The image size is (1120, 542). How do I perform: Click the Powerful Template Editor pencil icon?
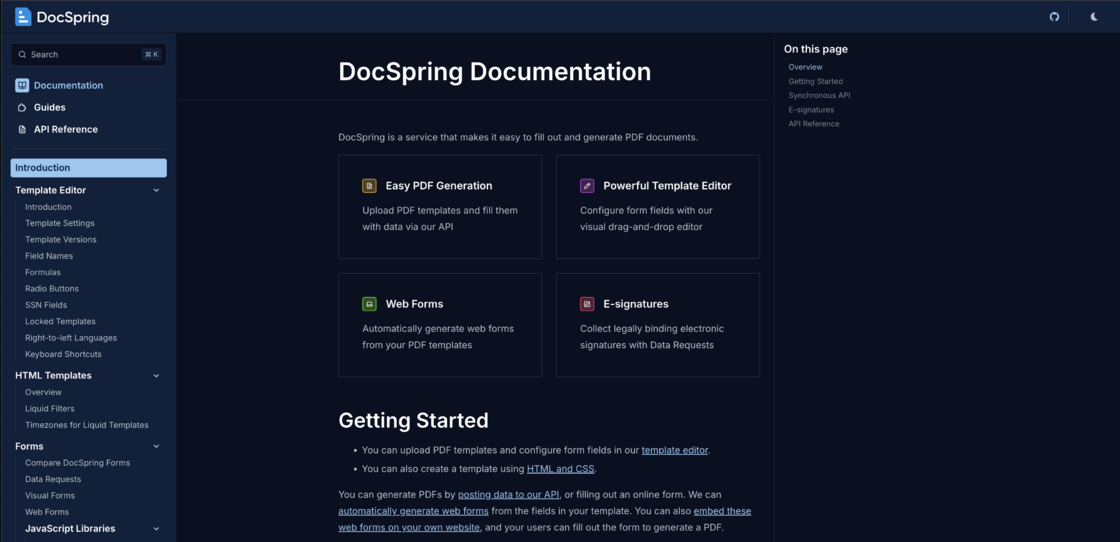click(587, 186)
